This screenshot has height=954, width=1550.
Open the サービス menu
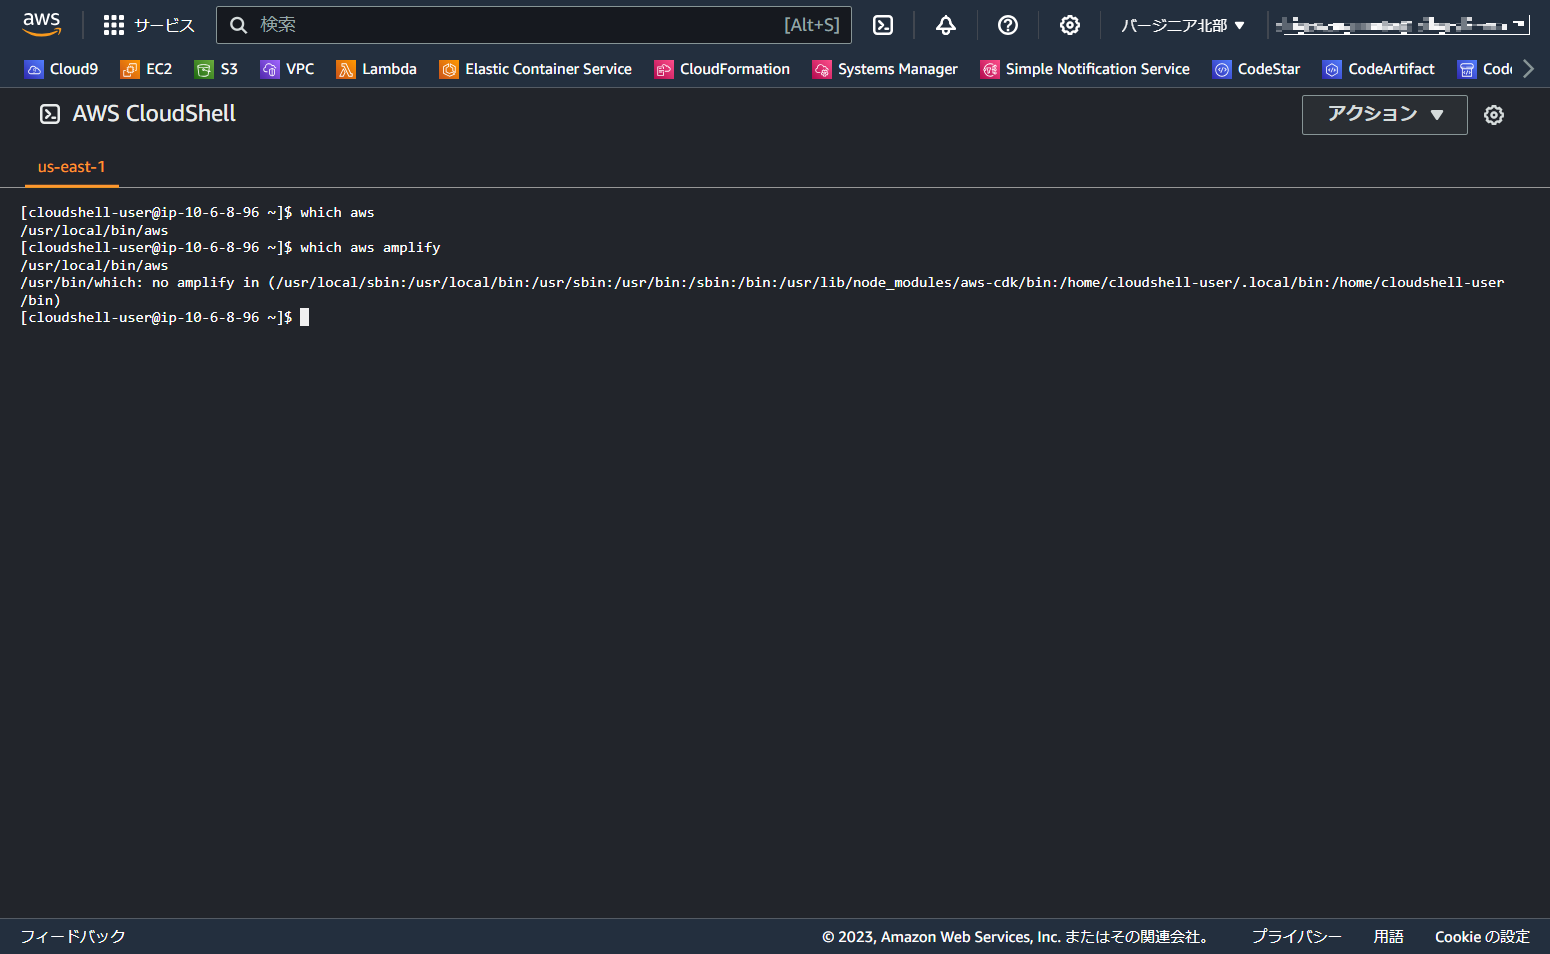(148, 24)
